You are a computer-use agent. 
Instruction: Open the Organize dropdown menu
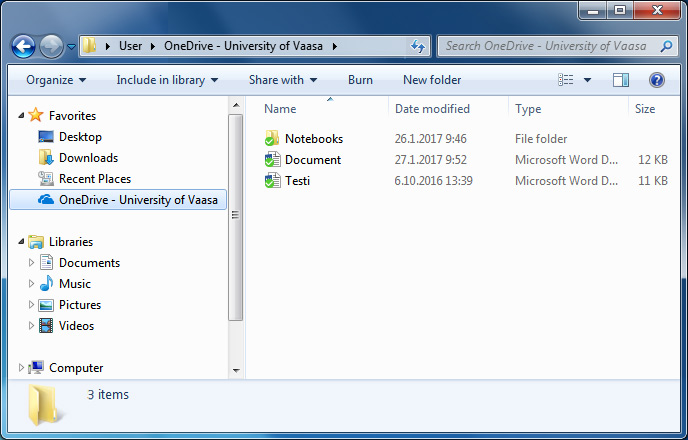(56, 80)
